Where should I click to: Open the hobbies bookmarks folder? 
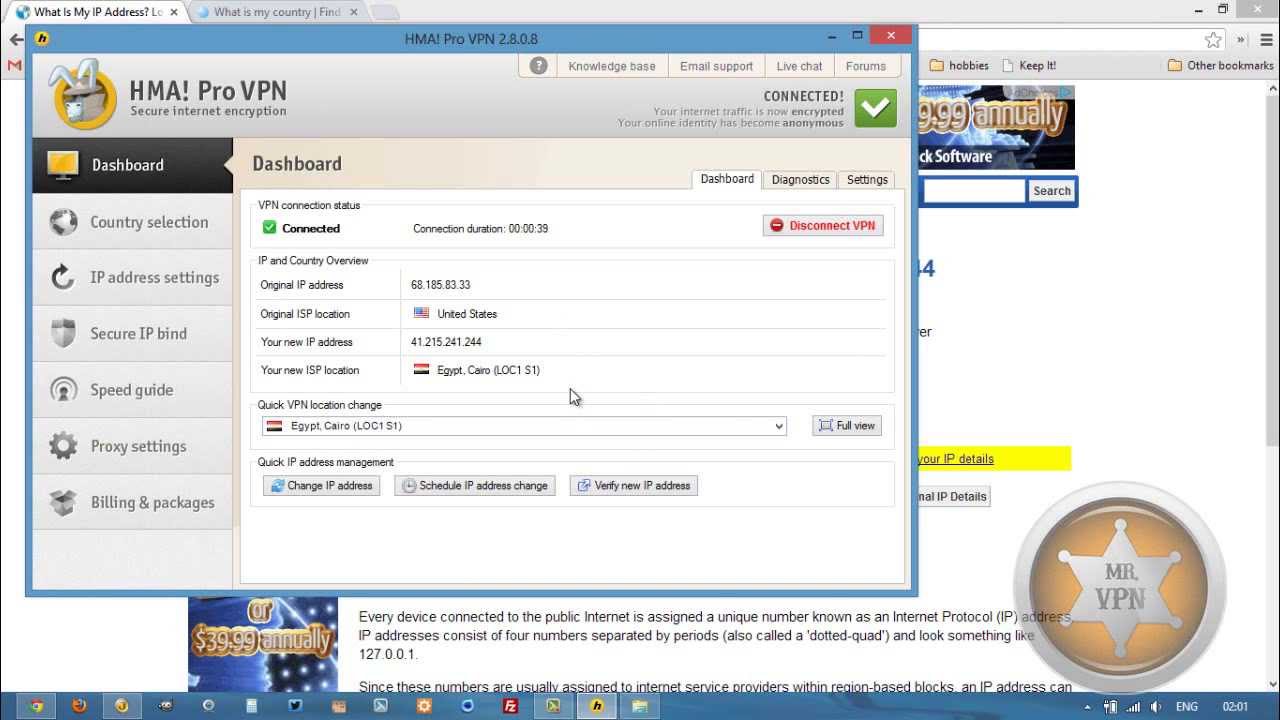959,66
